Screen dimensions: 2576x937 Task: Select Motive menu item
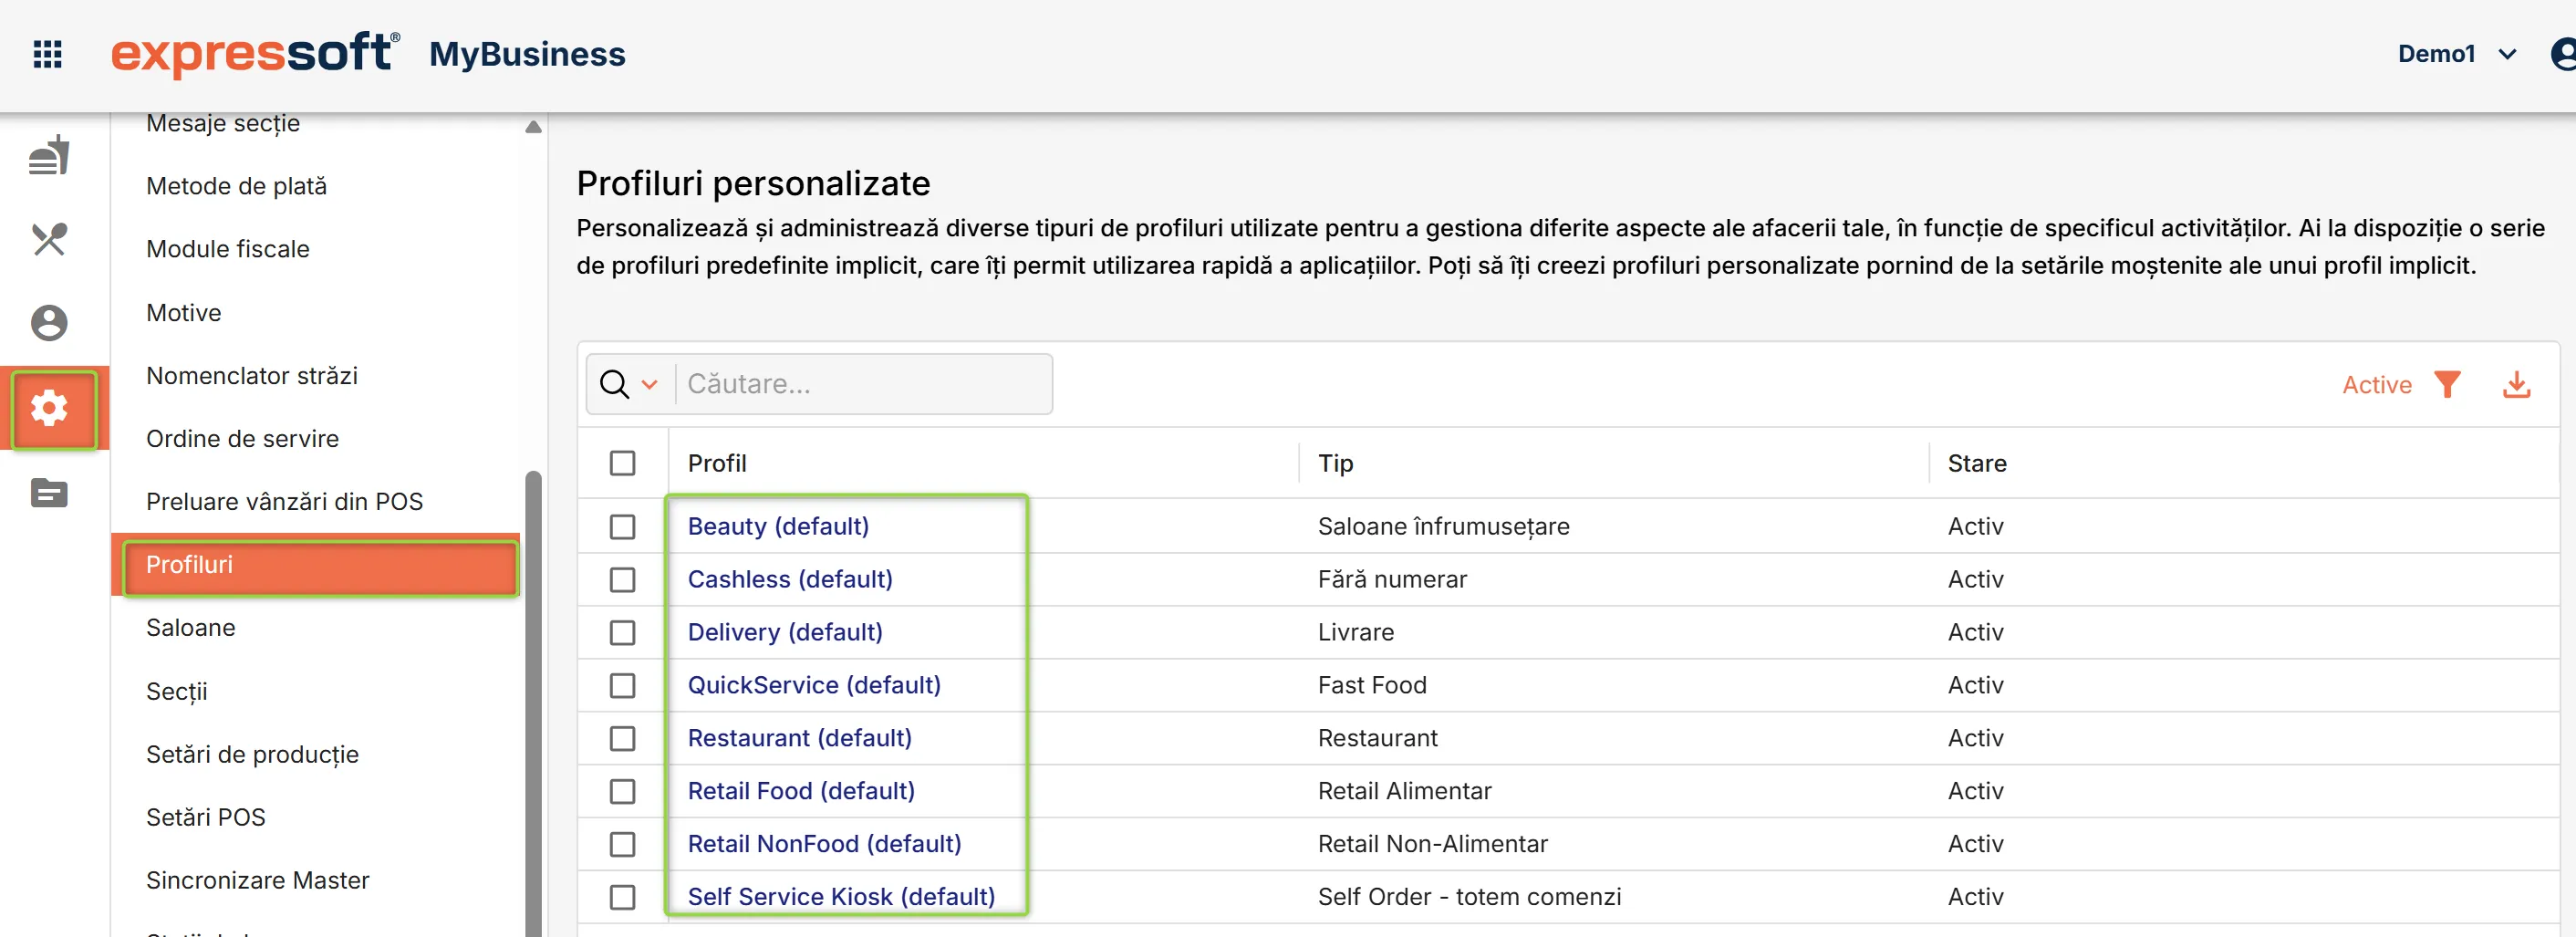click(184, 313)
